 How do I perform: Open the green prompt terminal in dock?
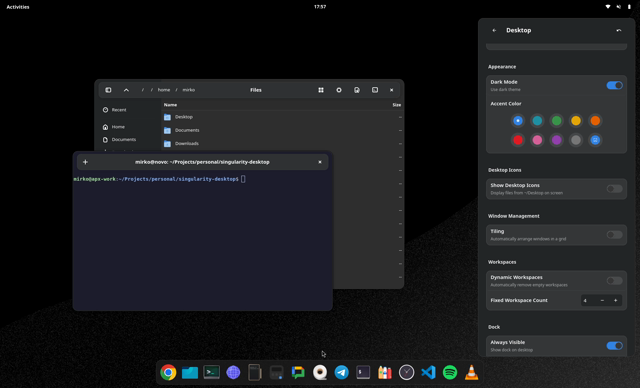(211, 372)
